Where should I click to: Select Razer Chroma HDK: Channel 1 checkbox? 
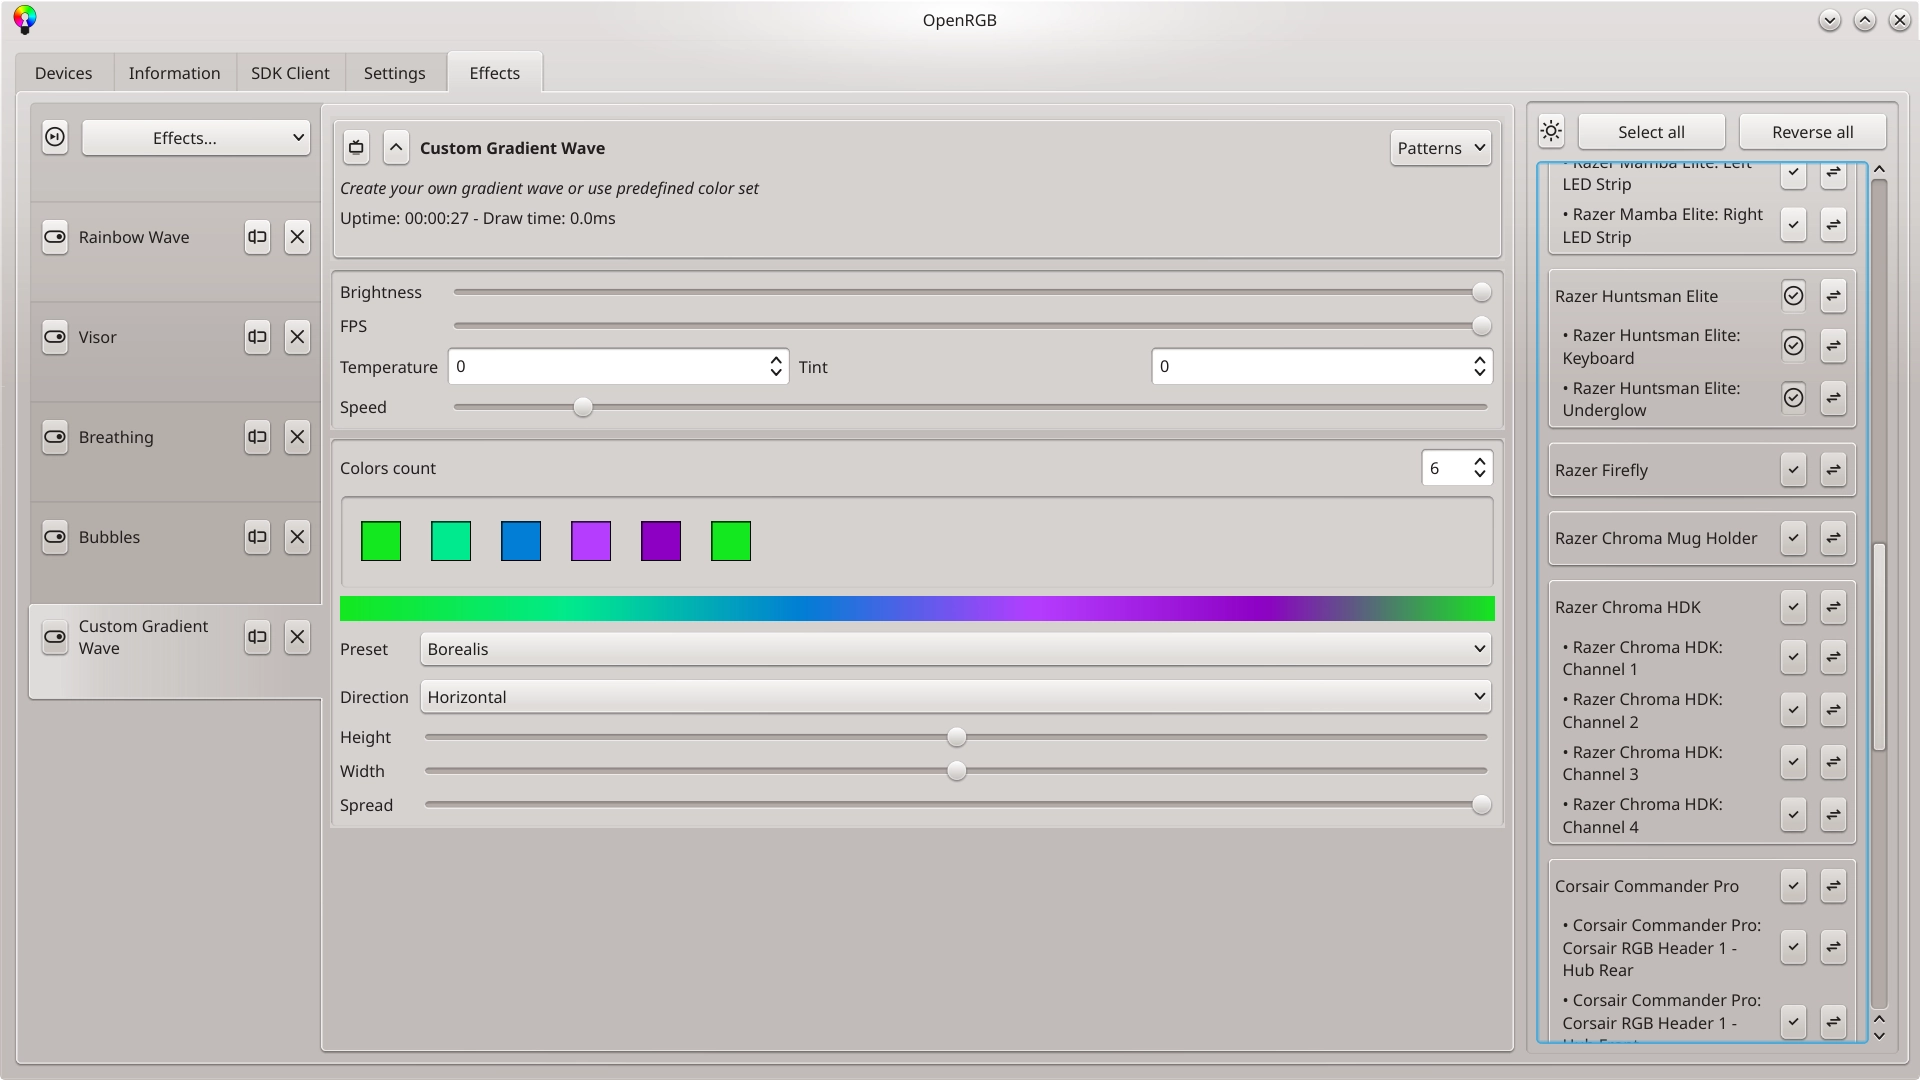pyautogui.click(x=1793, y=657)
